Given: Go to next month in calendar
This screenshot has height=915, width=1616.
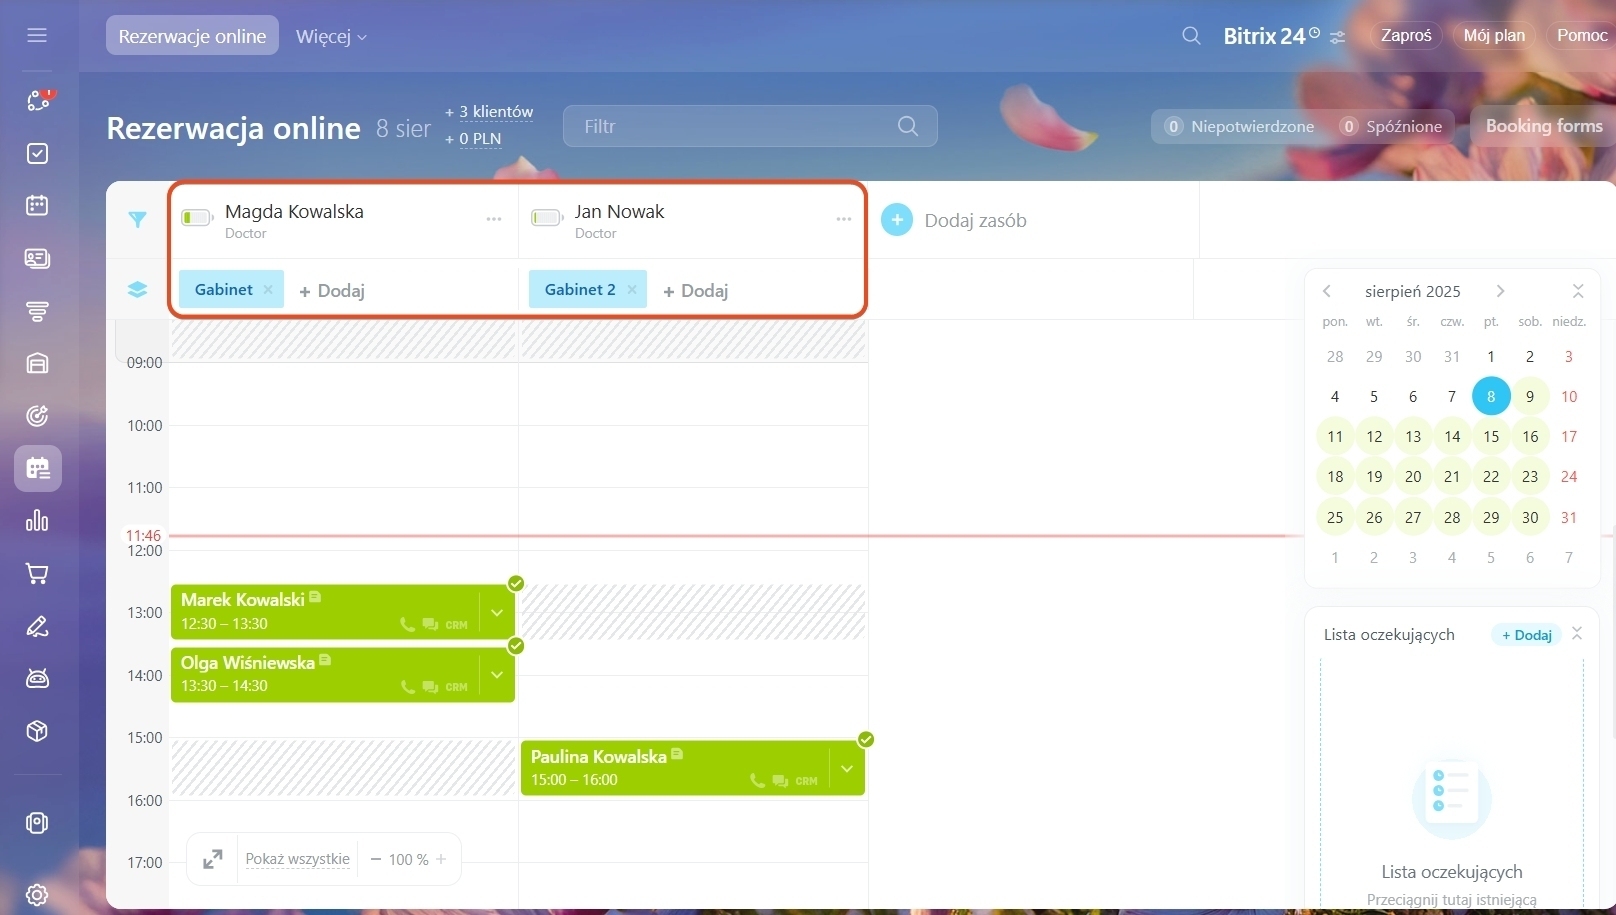Looking at the screenshot, I should [1500, 291].
